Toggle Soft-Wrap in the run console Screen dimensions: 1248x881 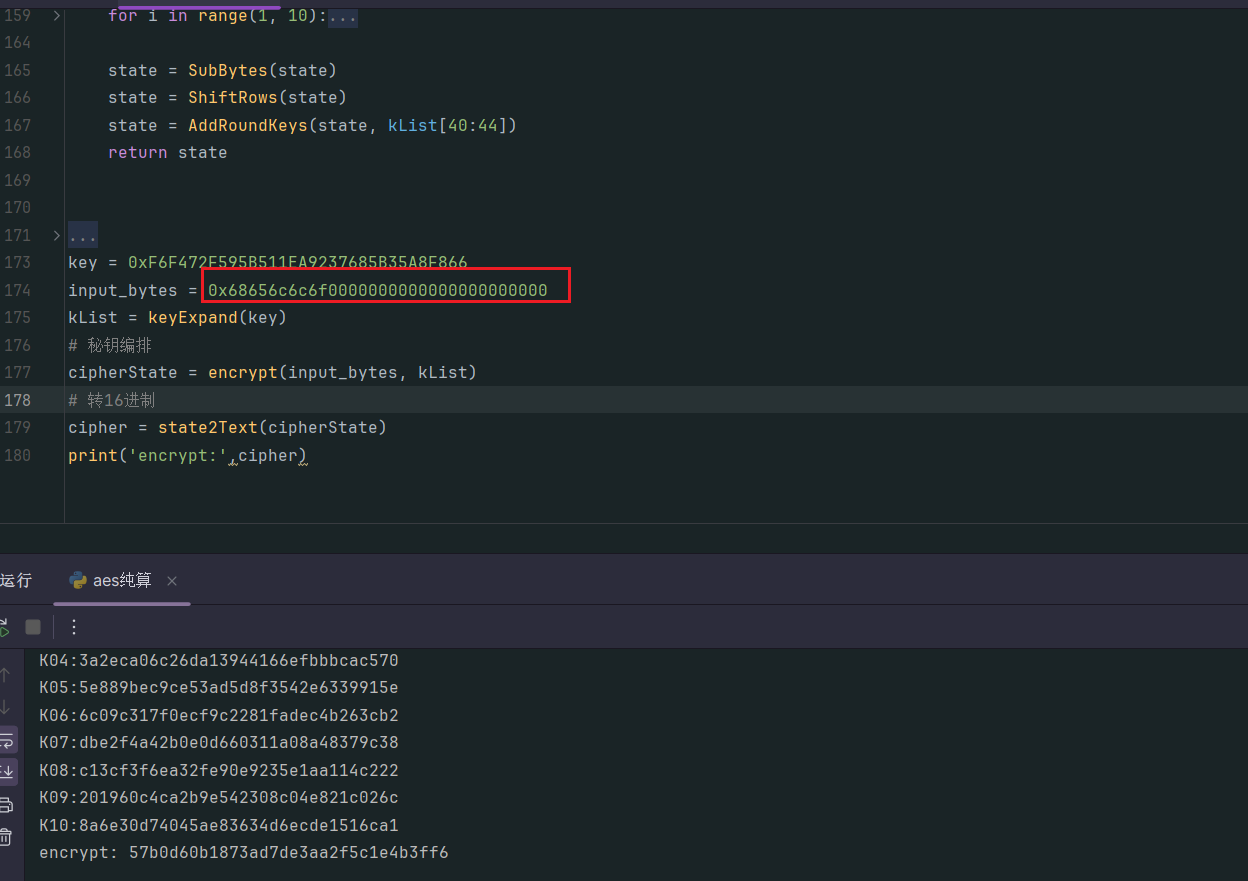pos(6,740)
